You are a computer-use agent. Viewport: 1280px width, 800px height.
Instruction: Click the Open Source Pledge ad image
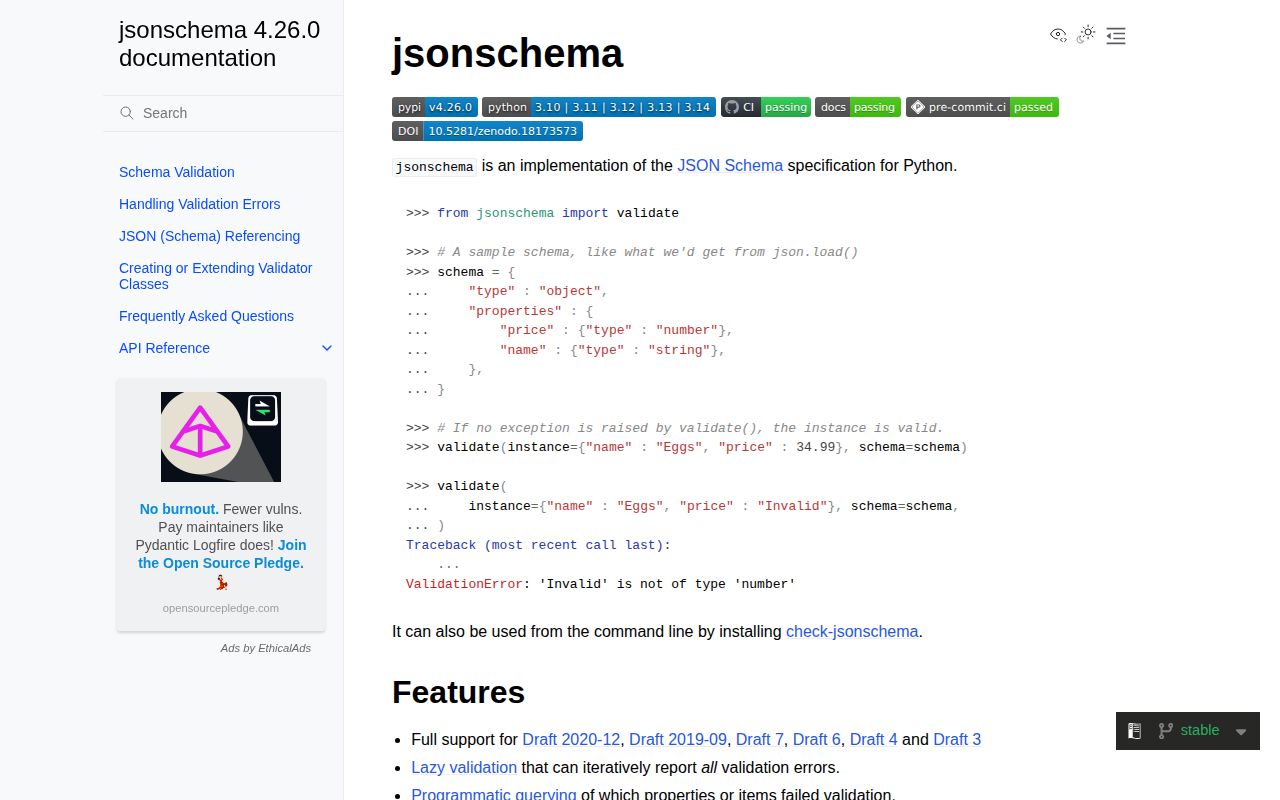click(221, 437)
